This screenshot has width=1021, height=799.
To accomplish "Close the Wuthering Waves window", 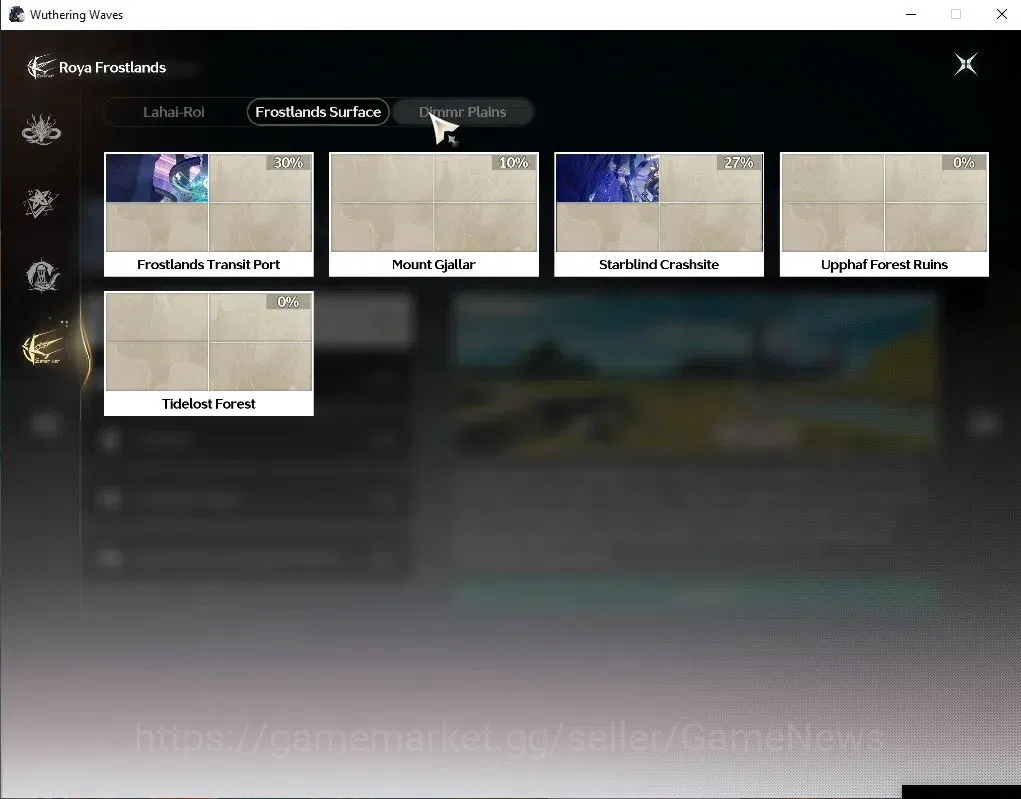I will click(x=1001, y=14).
